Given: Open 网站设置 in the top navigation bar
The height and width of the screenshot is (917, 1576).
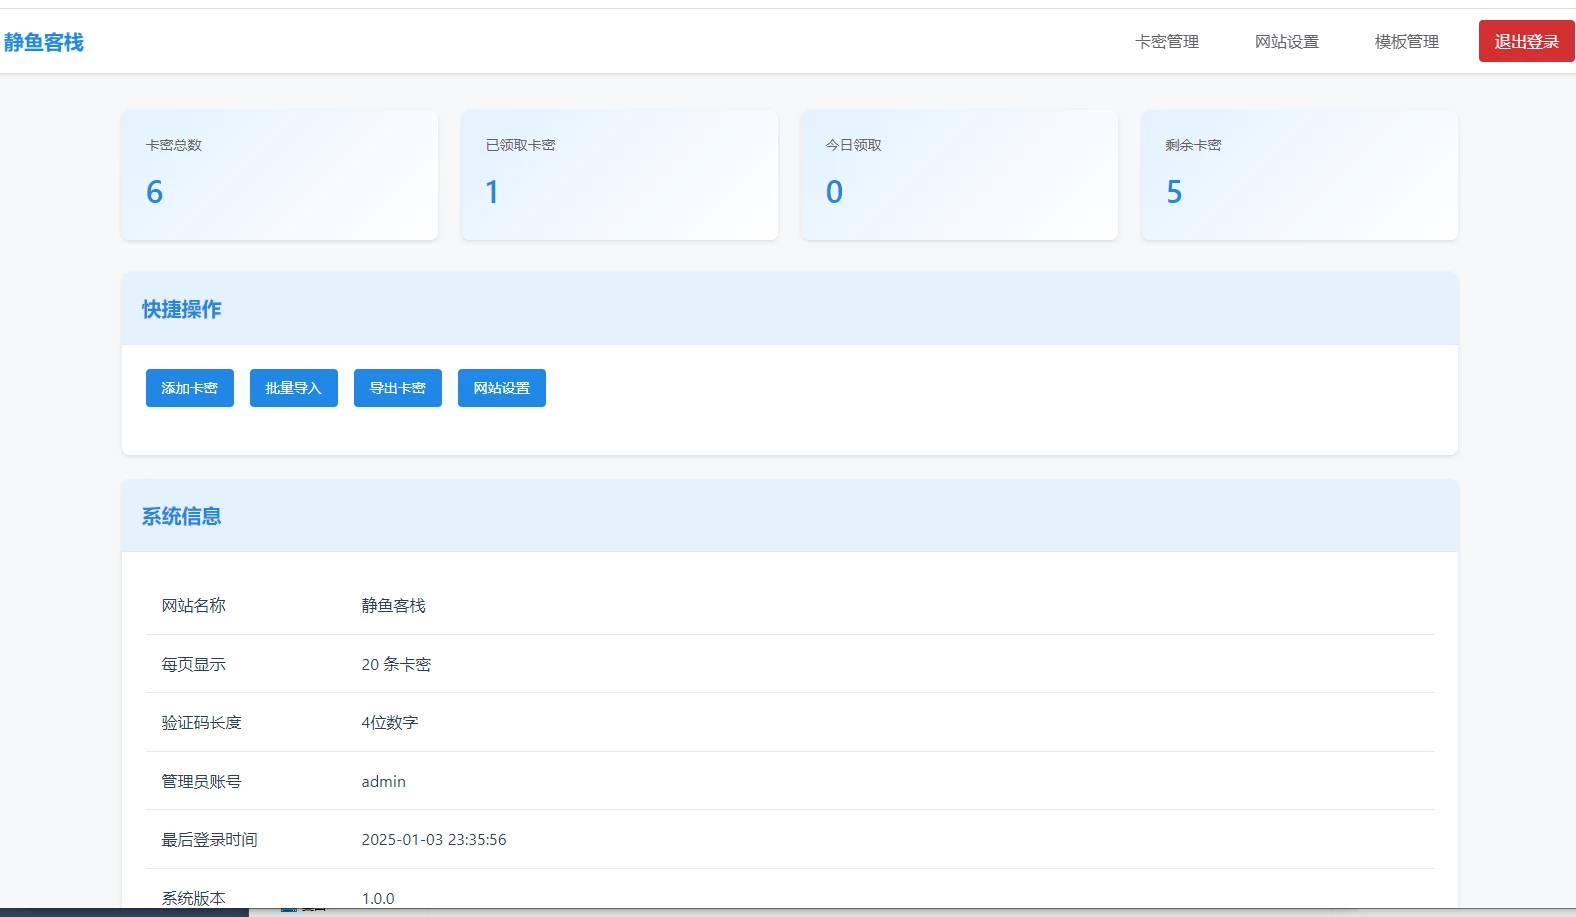Looking at the screenshot, I should point(1286,42).
